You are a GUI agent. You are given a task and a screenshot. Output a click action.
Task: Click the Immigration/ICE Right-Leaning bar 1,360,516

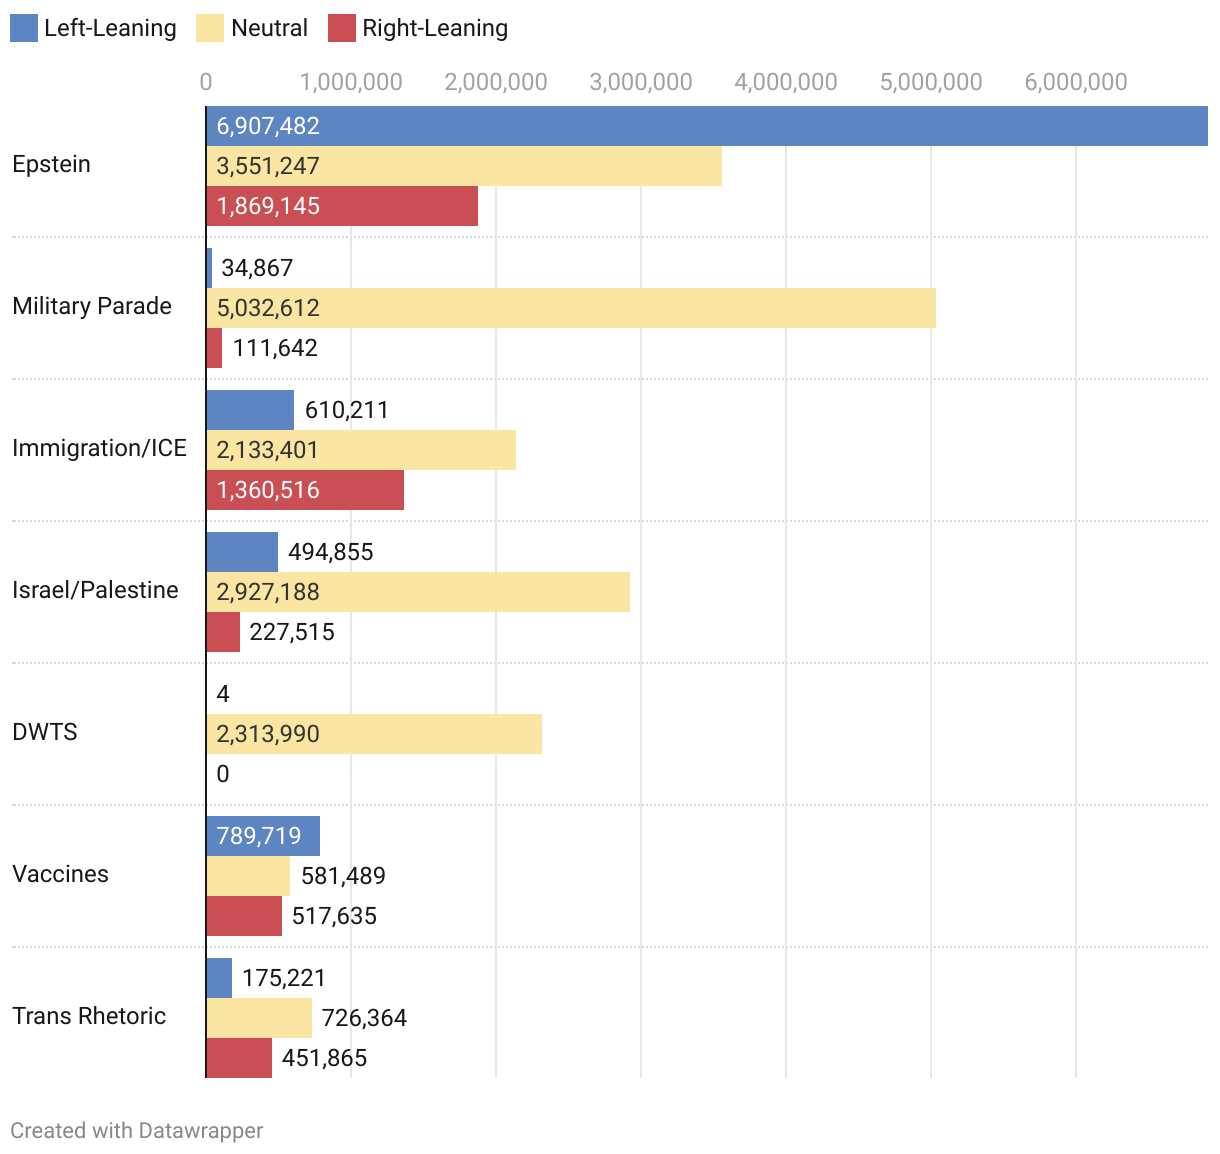click(305, 490)
